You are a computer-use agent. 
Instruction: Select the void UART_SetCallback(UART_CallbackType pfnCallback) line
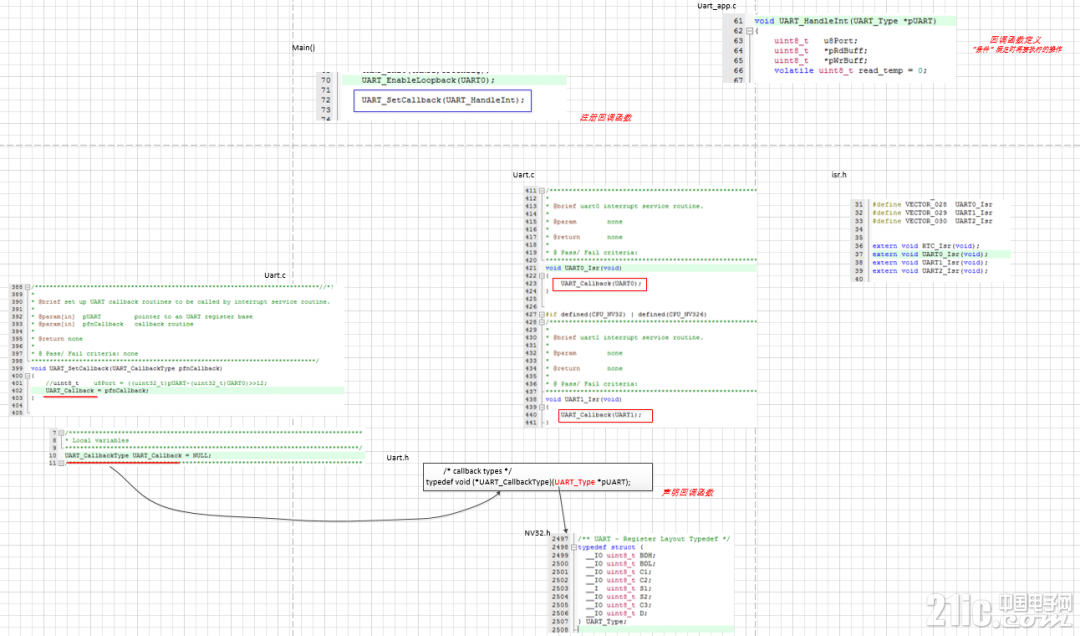pyautogui.click(x=127, y=369)
